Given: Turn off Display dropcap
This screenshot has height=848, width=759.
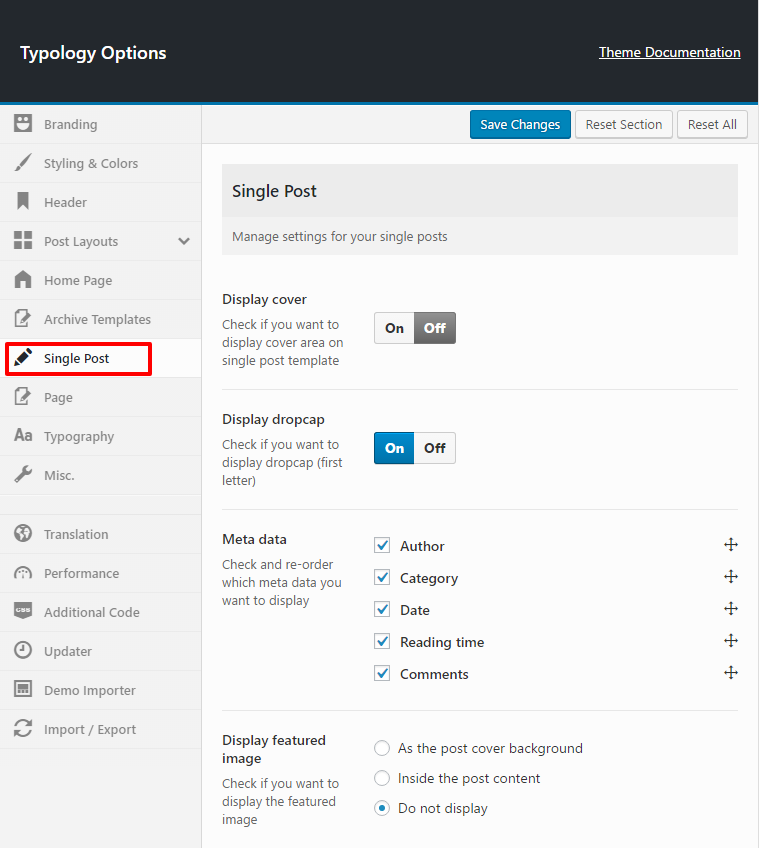Looking at the screenshot, I should click(x=434, y=448).
